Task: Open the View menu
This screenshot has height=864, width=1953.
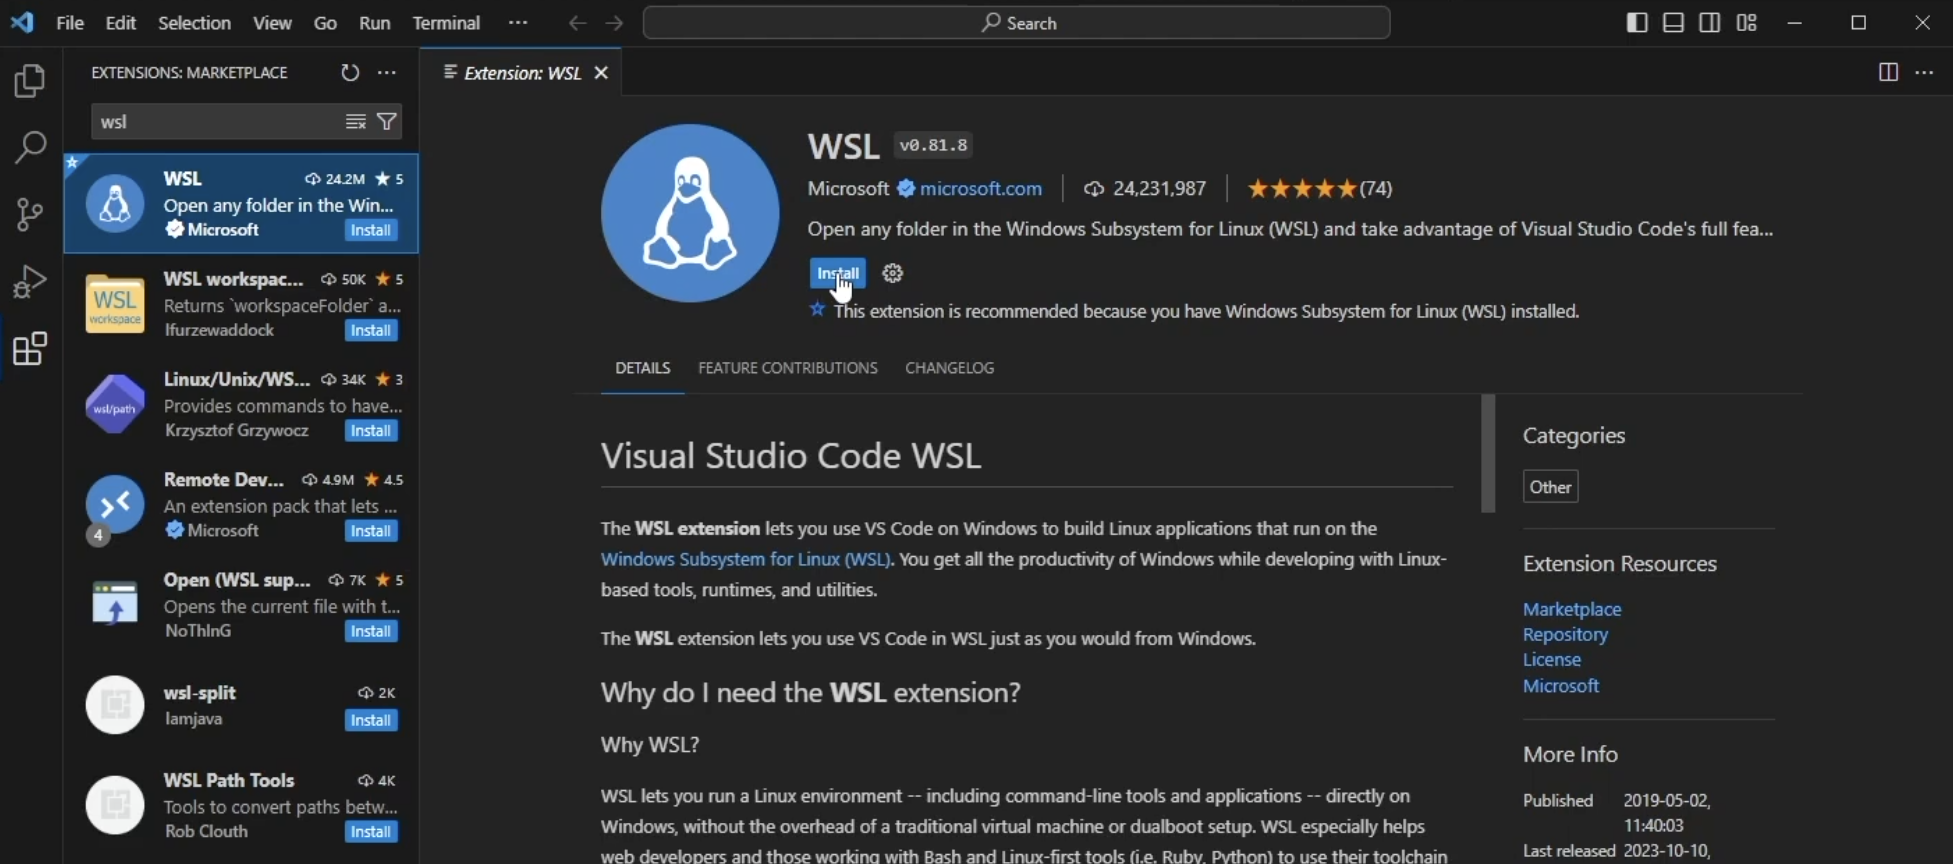Action: [272, 23]
